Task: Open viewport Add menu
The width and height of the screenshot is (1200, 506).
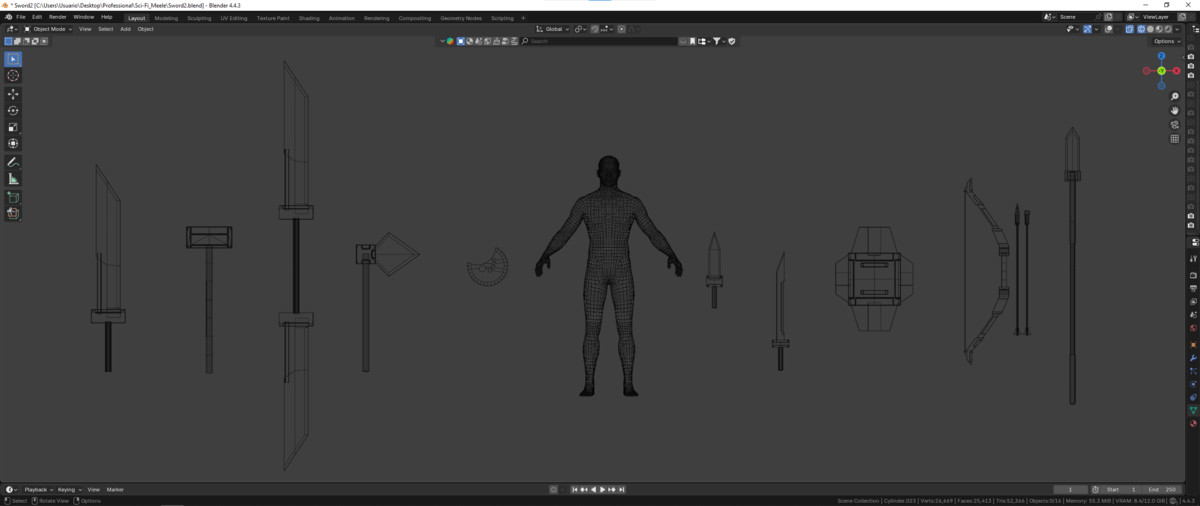Action: point(125,29)
